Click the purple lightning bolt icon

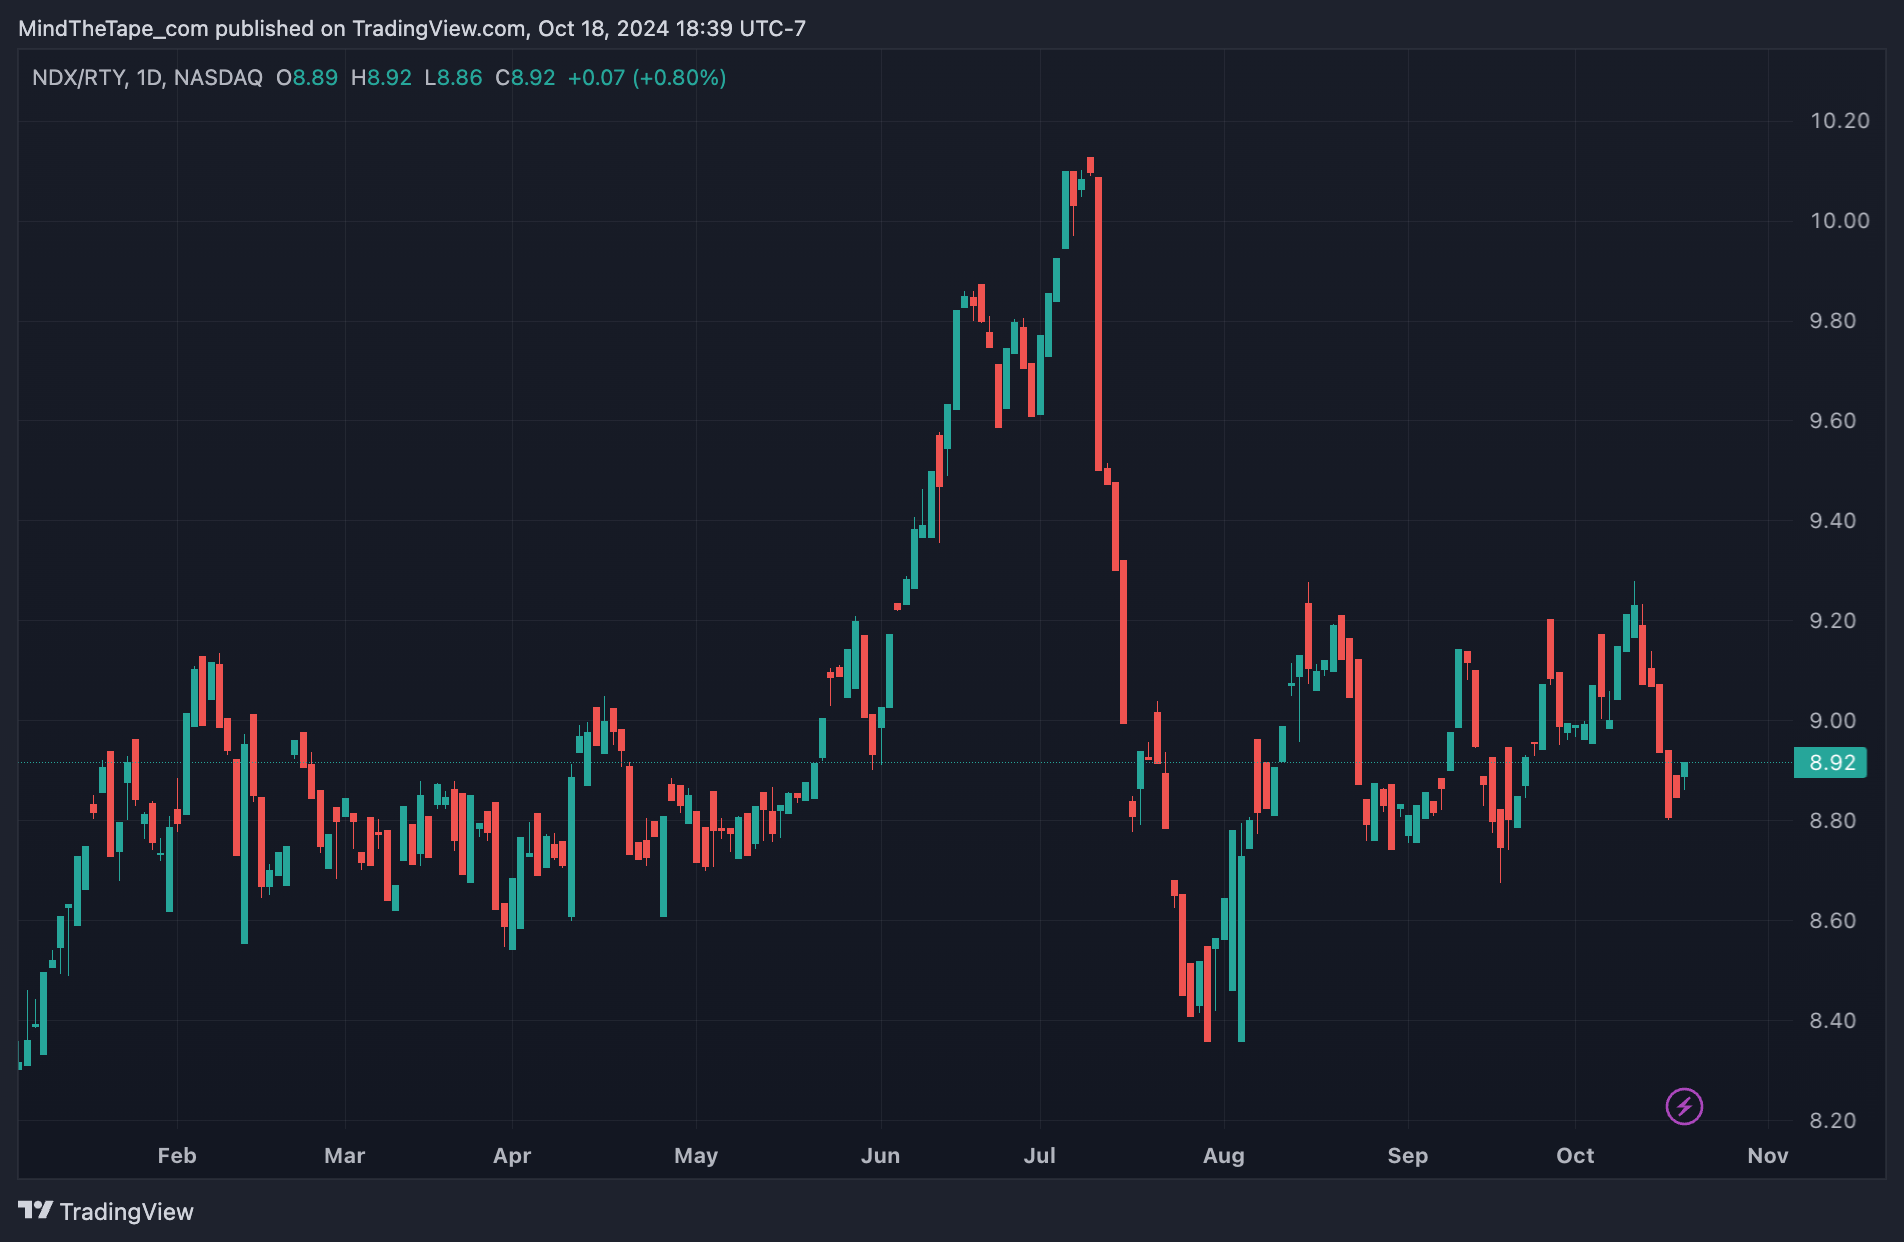coord(1684,1106)
